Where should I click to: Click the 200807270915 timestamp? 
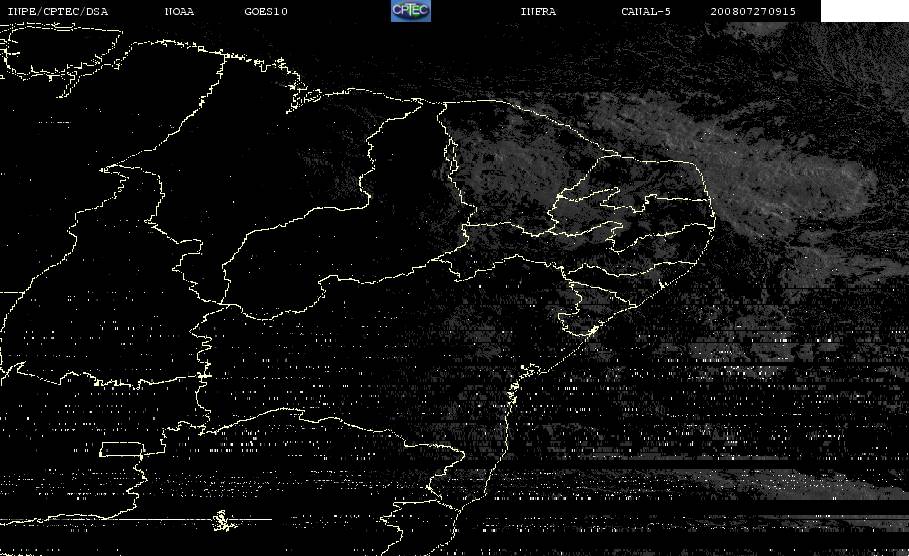pyautogui.click(x=753, y=11)
